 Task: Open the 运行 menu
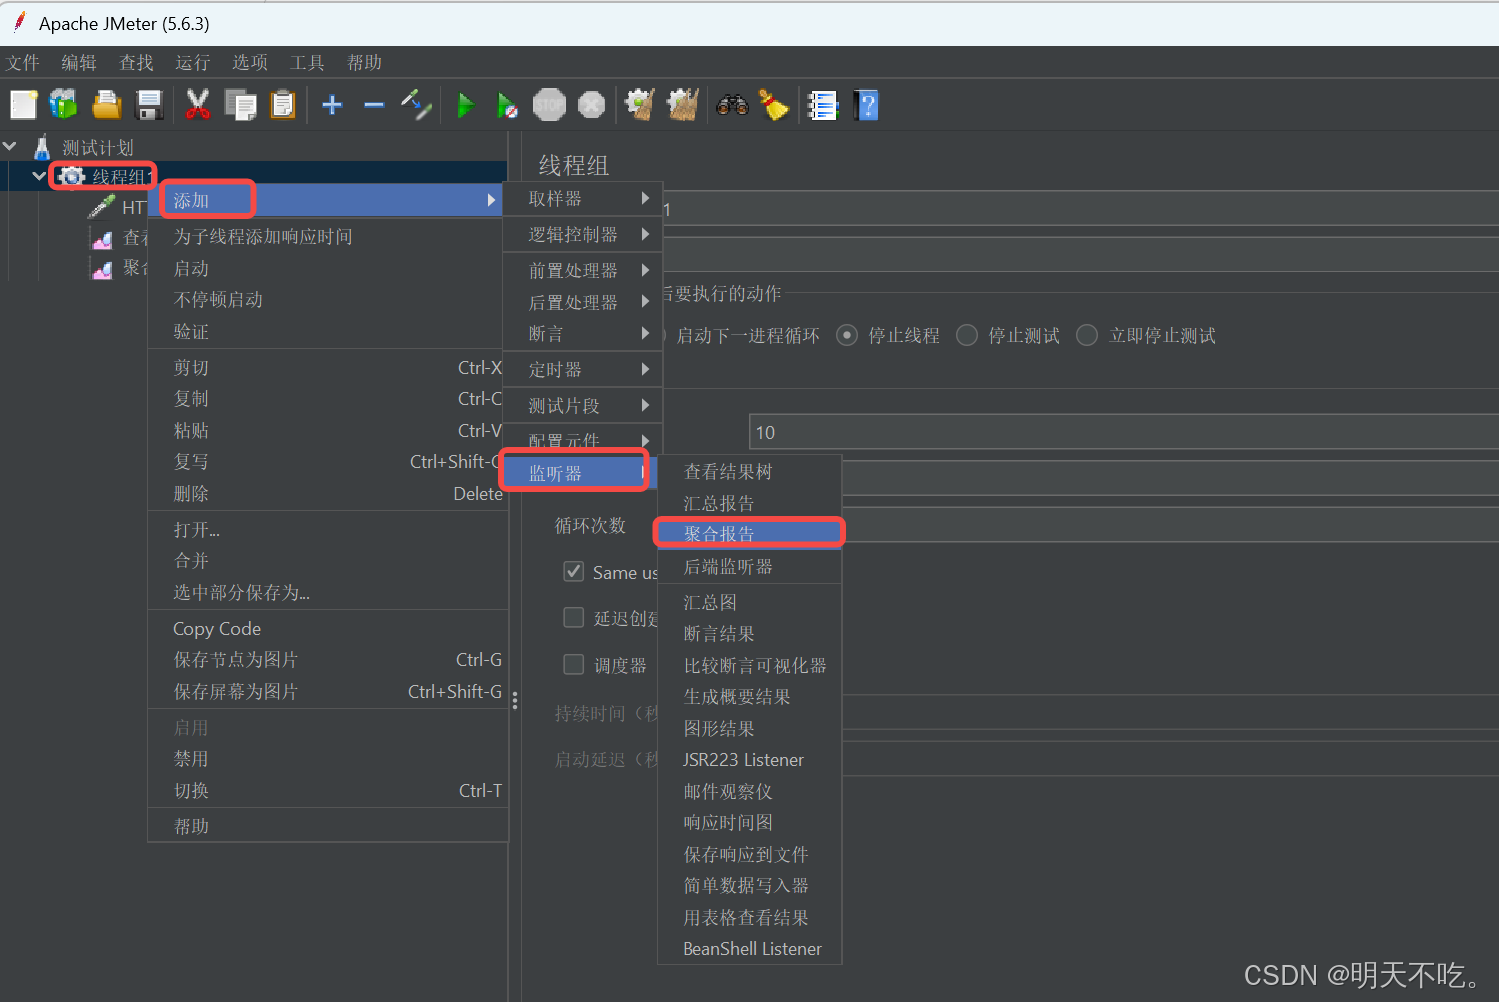193,63
